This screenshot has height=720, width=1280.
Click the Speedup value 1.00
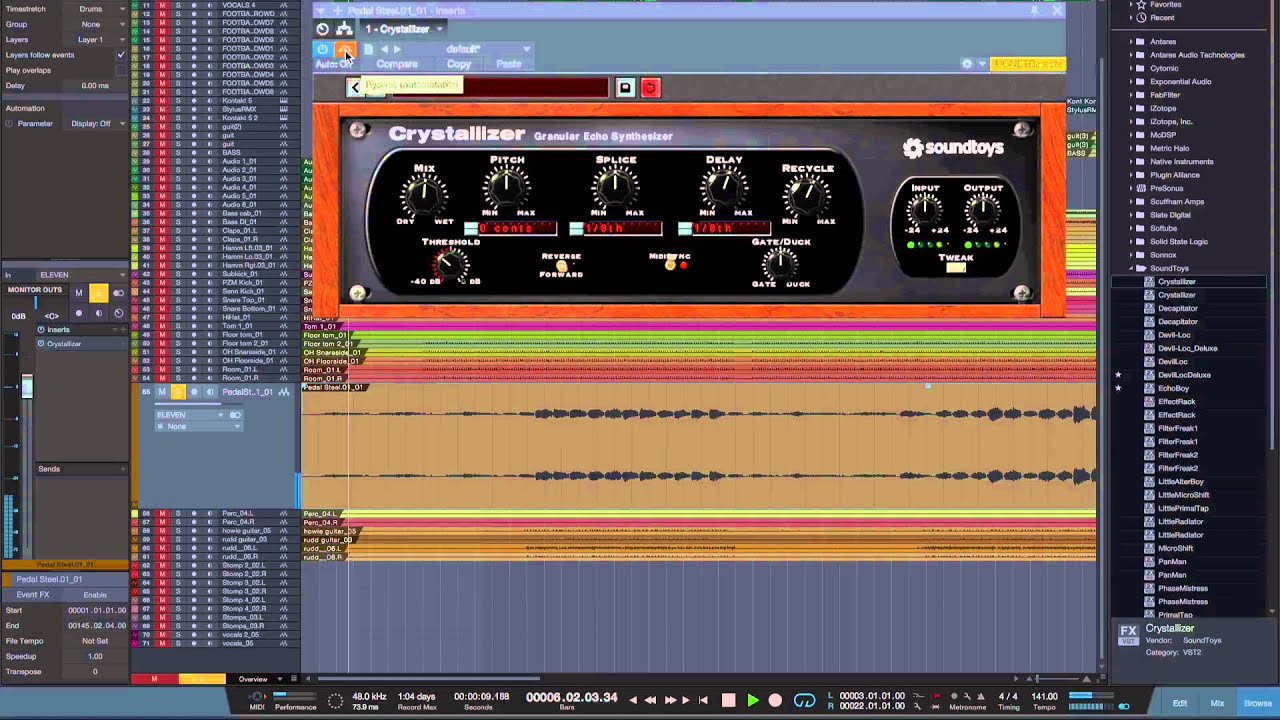point(95,656)
